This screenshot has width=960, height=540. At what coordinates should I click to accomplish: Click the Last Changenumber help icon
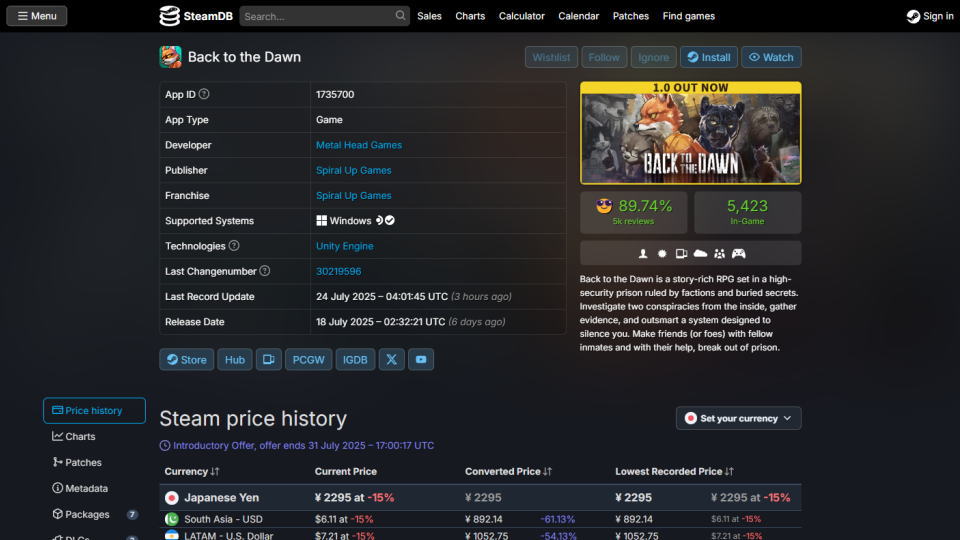(264, 271)
